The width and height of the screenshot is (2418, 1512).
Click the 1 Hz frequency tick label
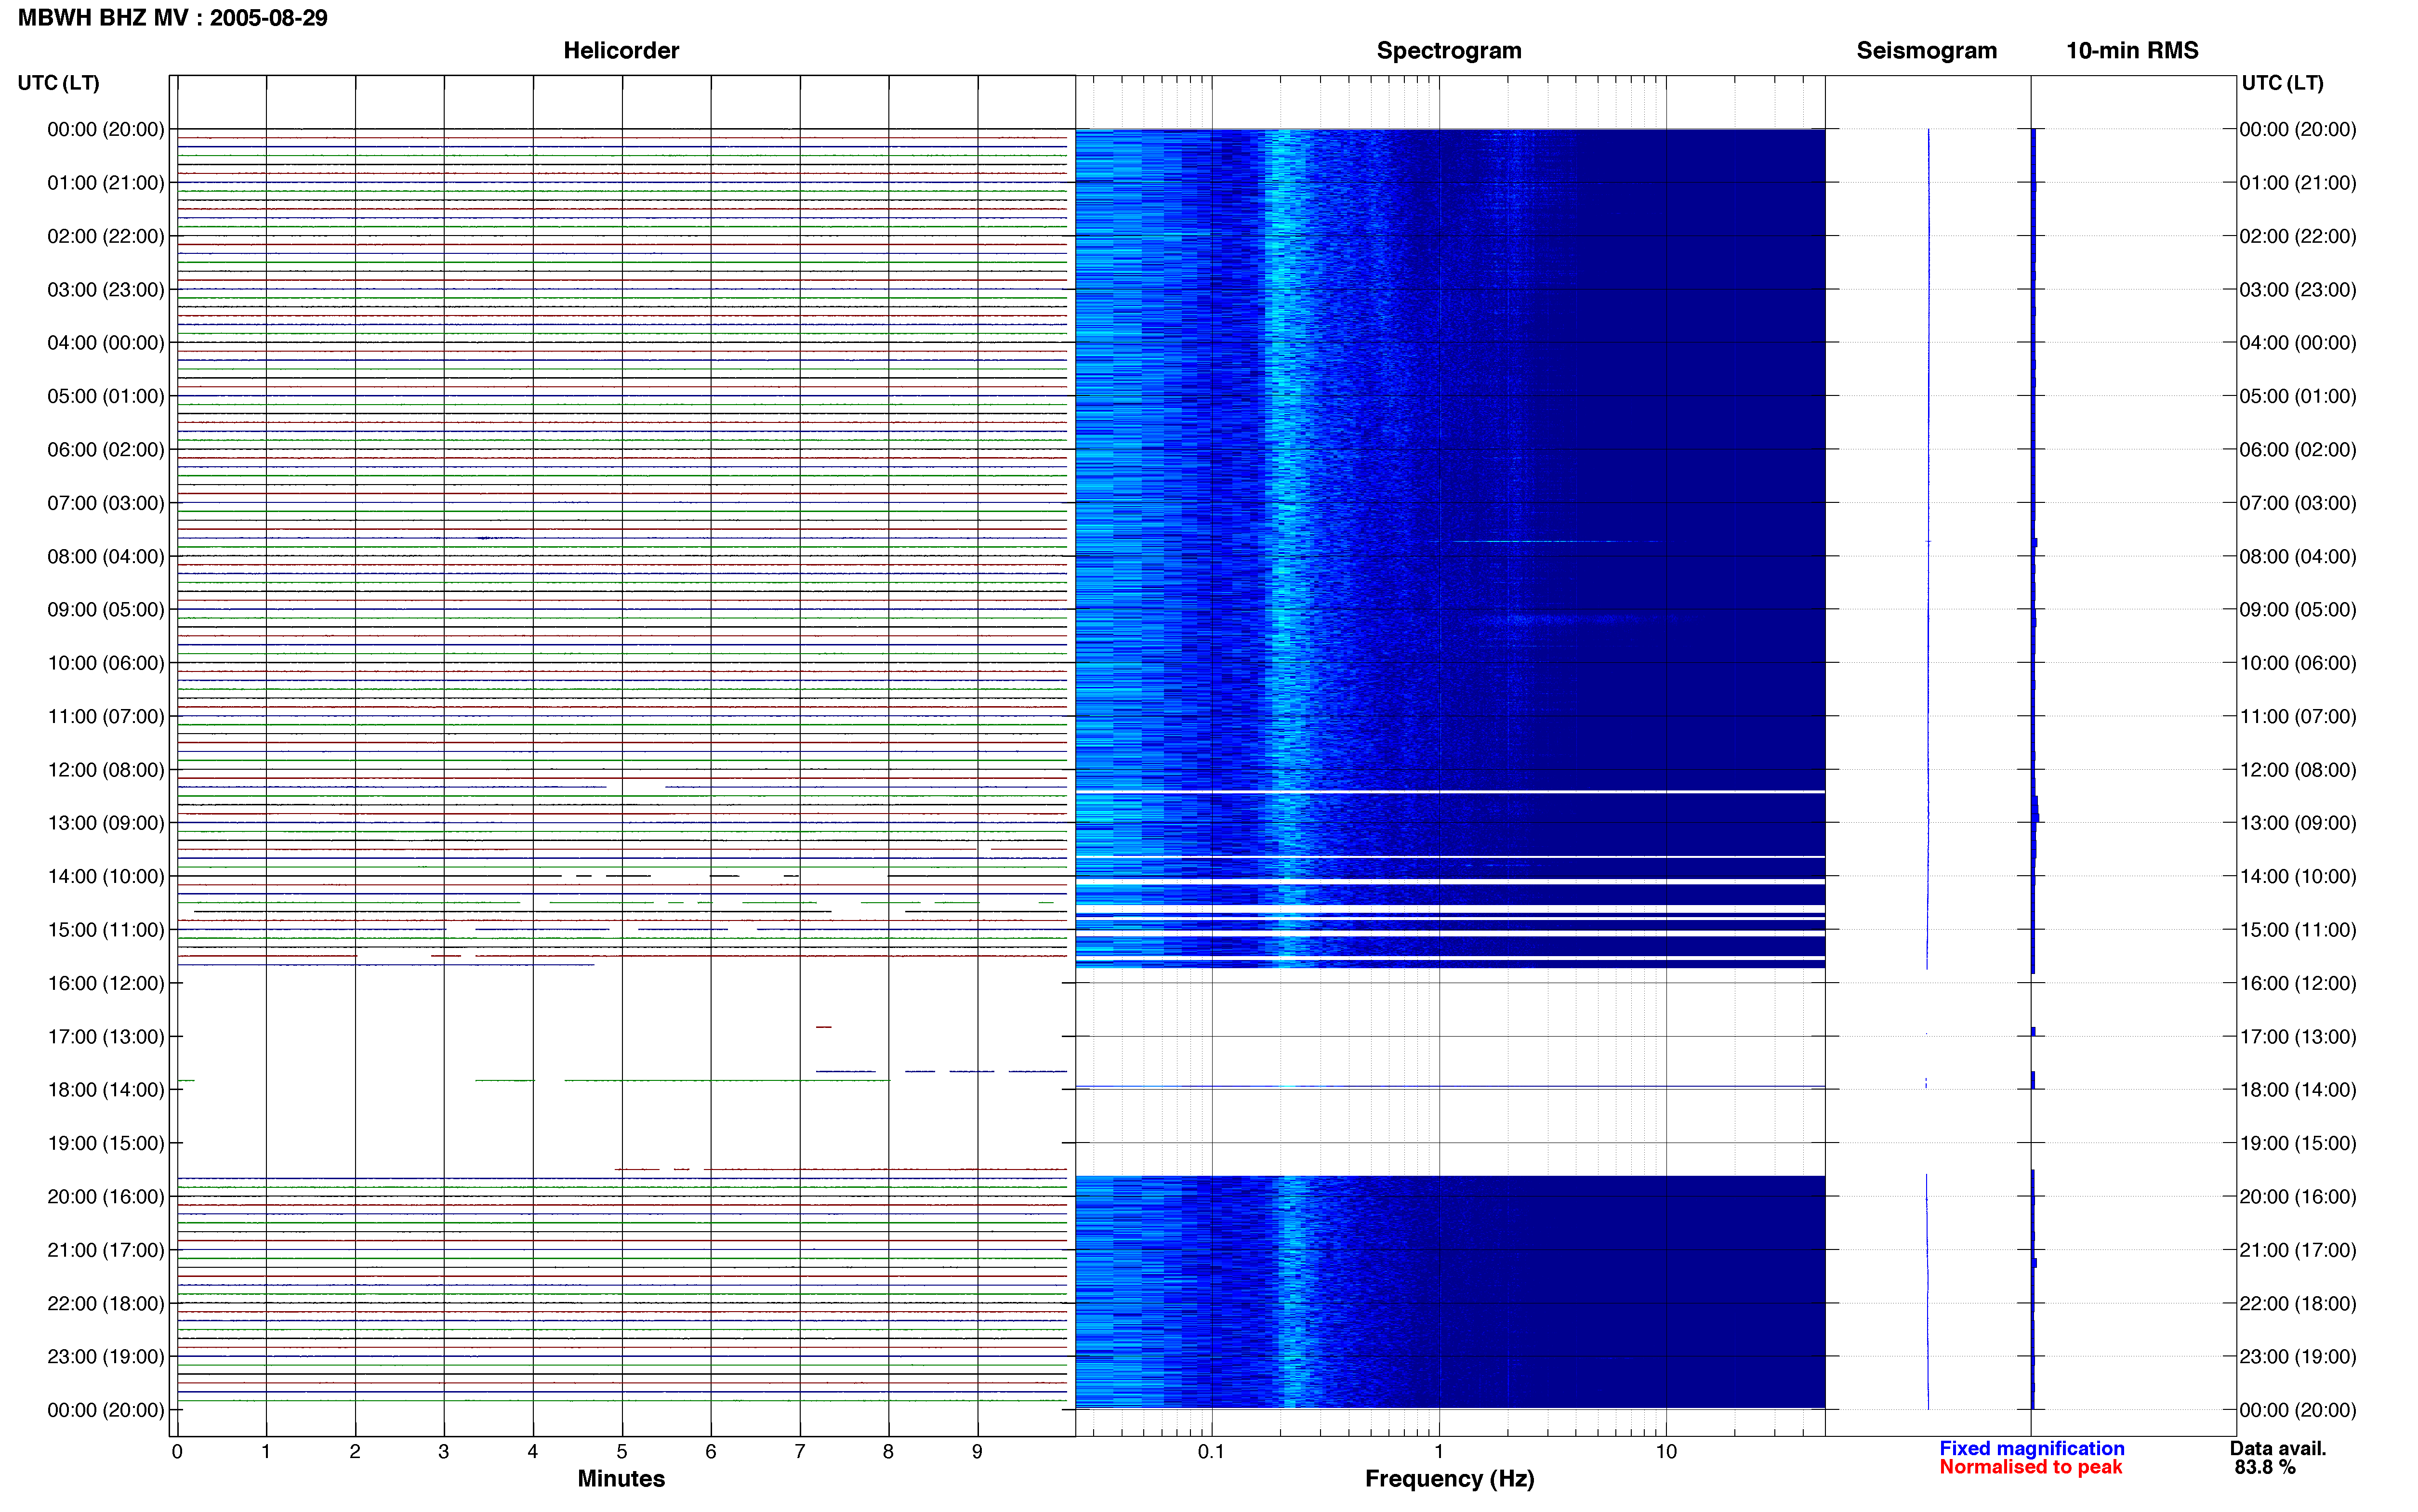coord(1439,1452)
